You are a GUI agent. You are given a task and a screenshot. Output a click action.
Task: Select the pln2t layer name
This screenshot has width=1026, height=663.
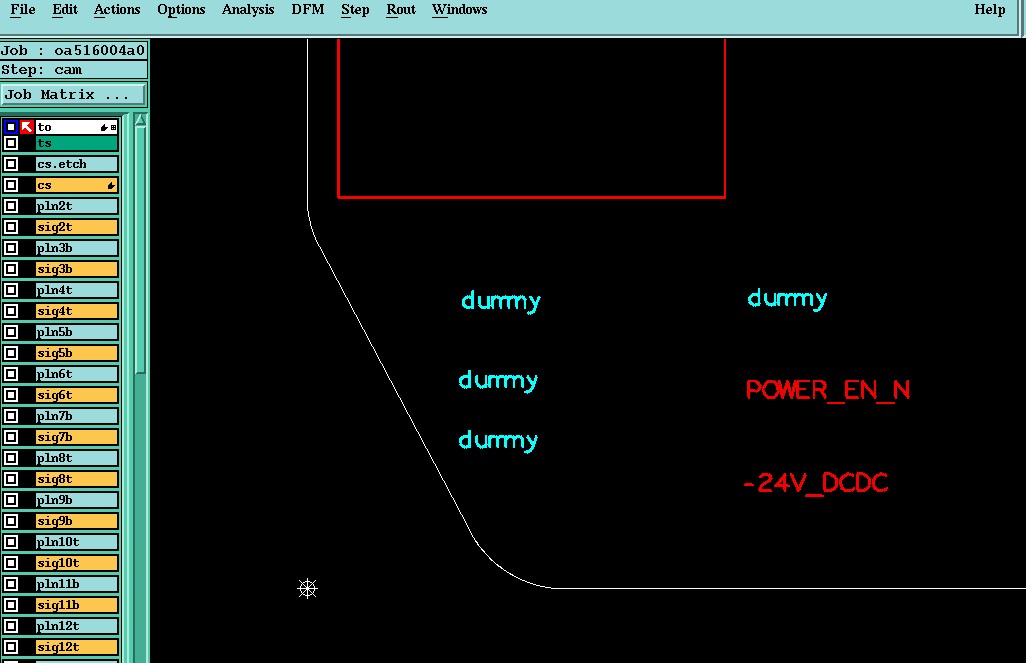[x=77, y=206]
